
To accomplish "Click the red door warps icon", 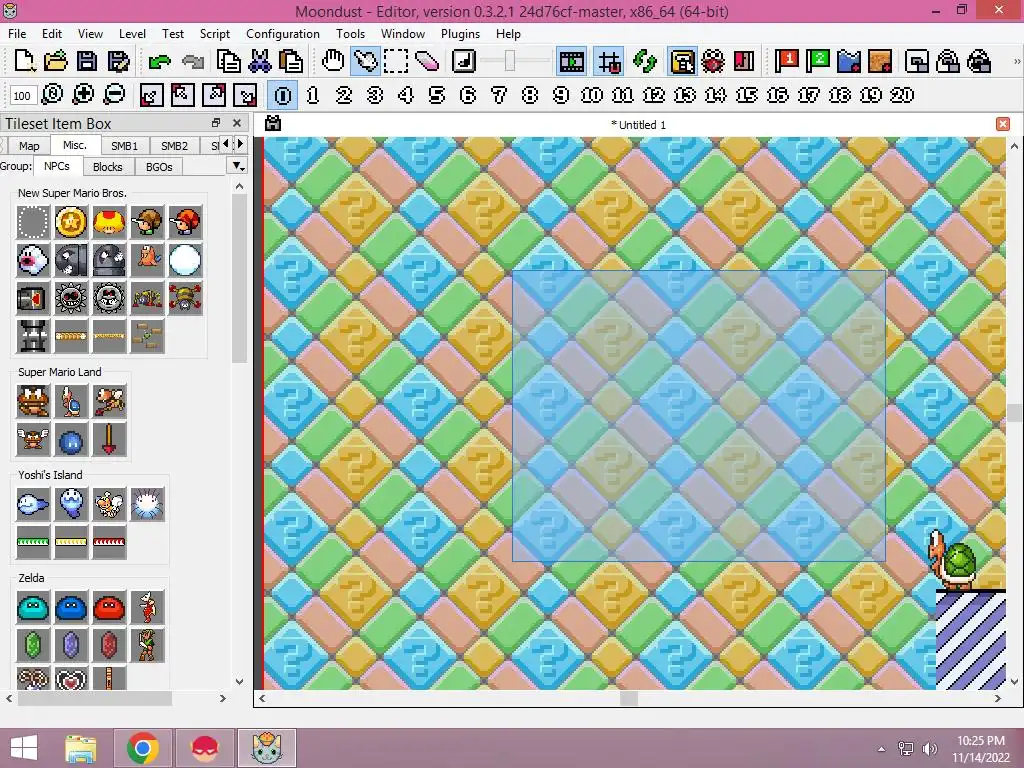I will (744, 61).
